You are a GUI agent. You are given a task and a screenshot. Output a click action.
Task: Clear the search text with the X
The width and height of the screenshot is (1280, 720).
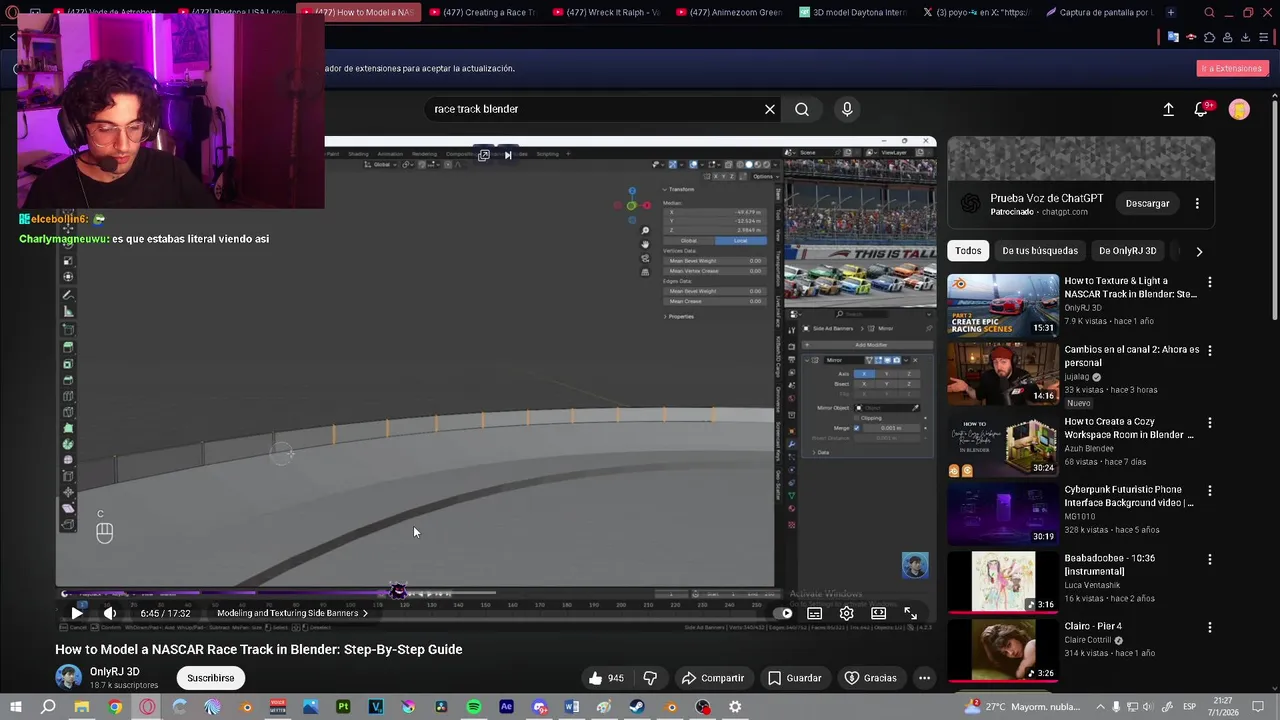[x=770, y=109]
